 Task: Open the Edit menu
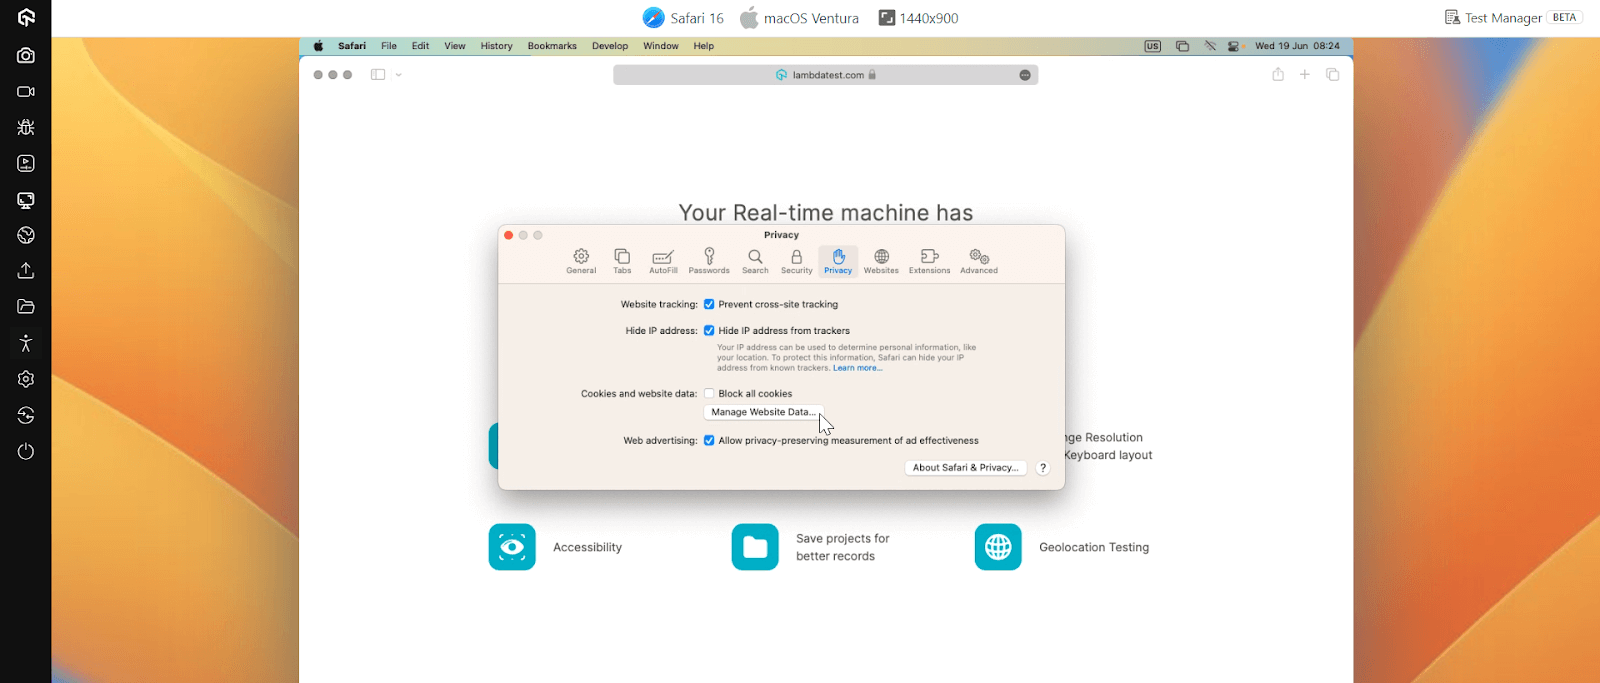click(420, 46)
